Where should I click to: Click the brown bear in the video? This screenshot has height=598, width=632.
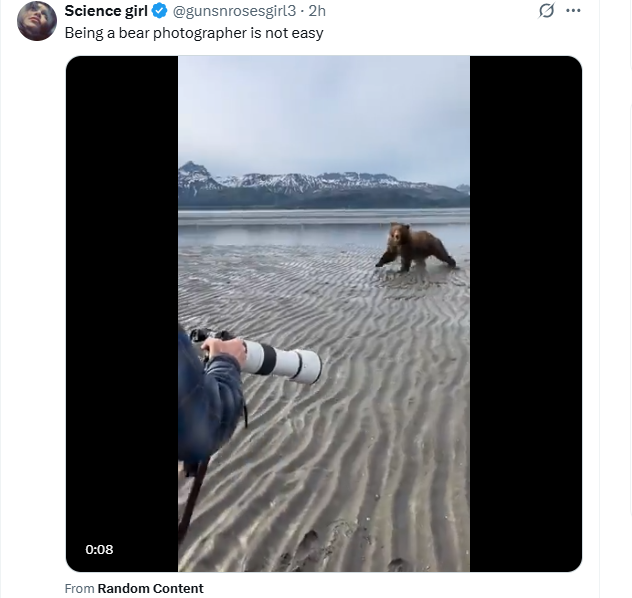tap(416, 247)
